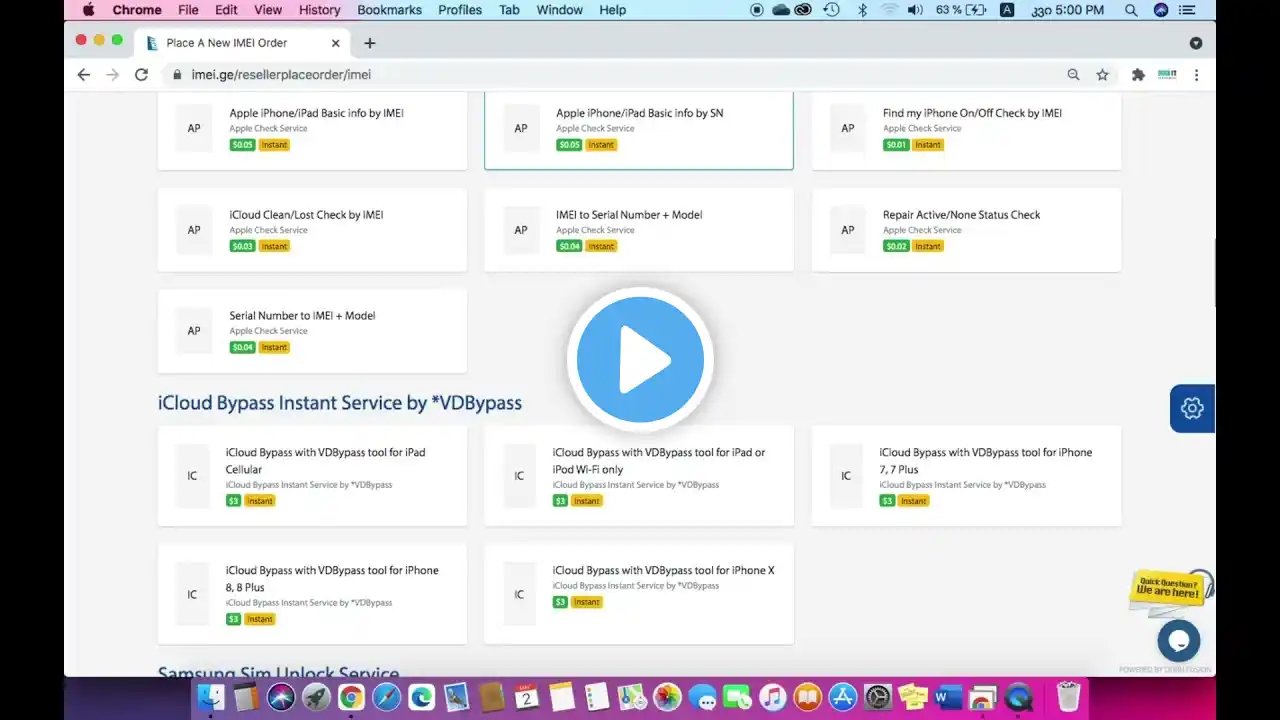Screen dimensions: 1280x720
Task: Open App Store from the Dock
Action: click(842, 697)
